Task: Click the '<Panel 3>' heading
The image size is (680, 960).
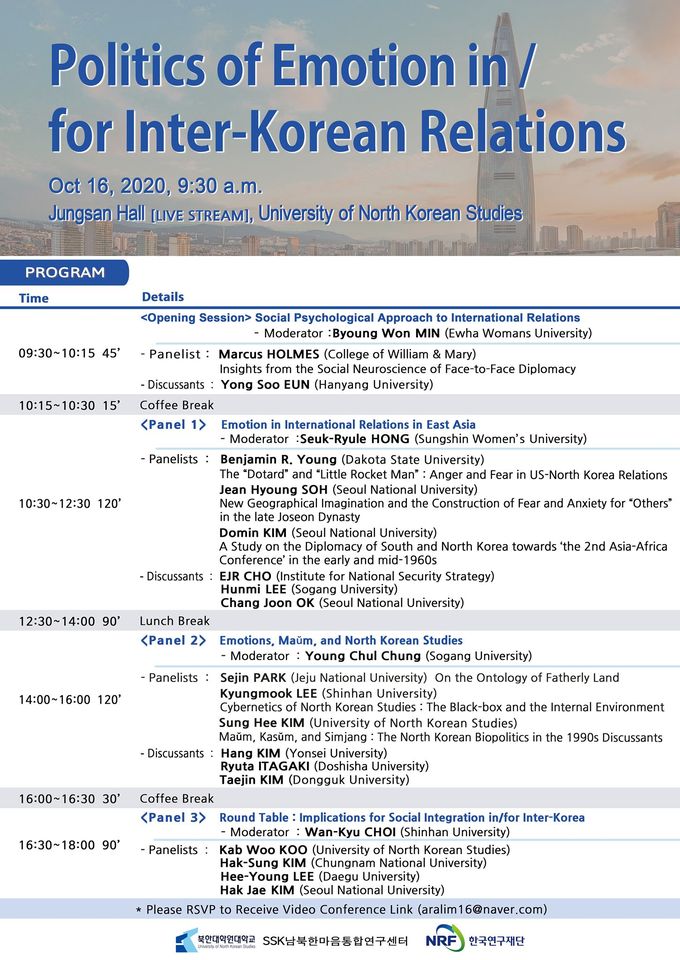Action: (173, 817)
